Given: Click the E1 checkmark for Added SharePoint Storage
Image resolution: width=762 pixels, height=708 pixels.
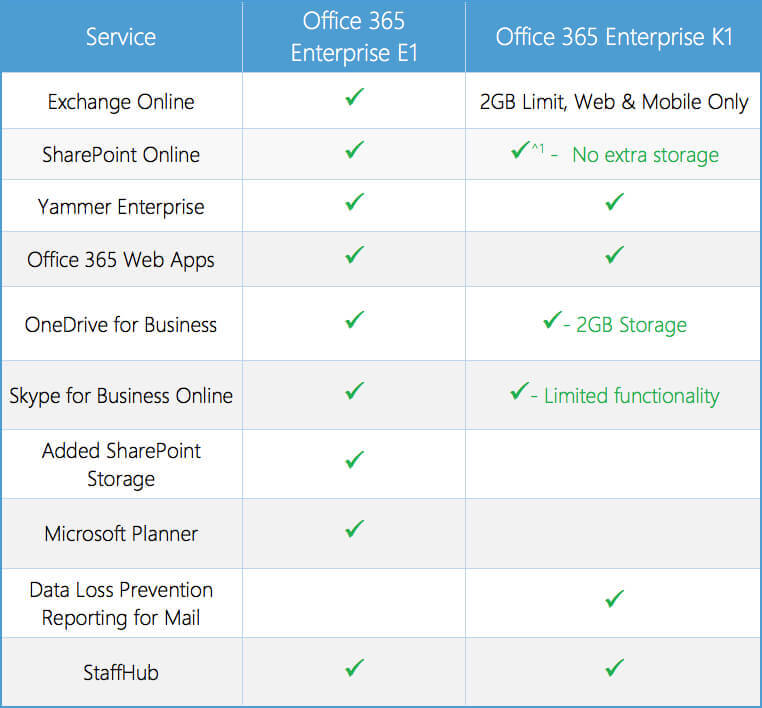Looking at the screenshot, I should coord(354,461).
